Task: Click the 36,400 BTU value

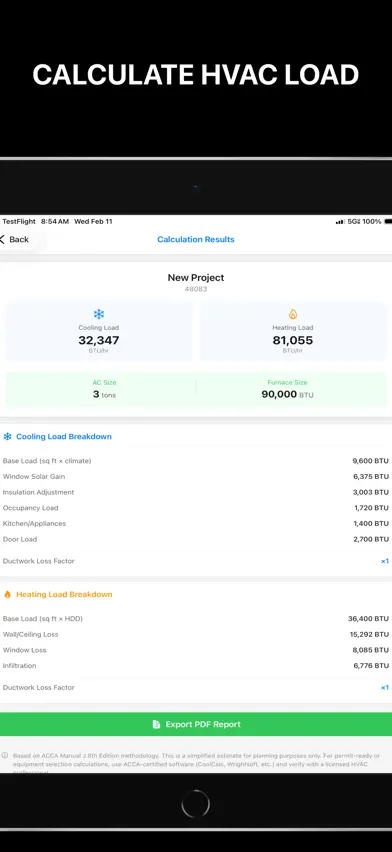Action: [369, 618]
